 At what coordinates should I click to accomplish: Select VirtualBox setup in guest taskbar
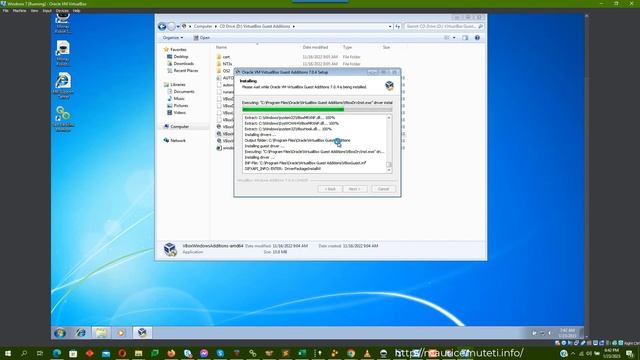pyautogui.click(x=142, y=333)
